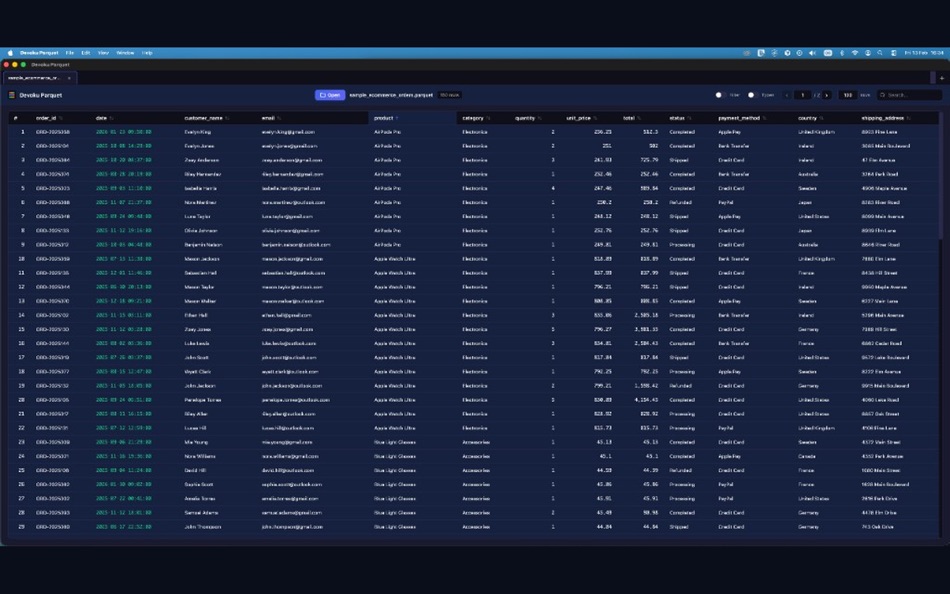Add a new tab with plus icon
The height and width of the screenshot is (594, 950).
[x=942, y=78]
